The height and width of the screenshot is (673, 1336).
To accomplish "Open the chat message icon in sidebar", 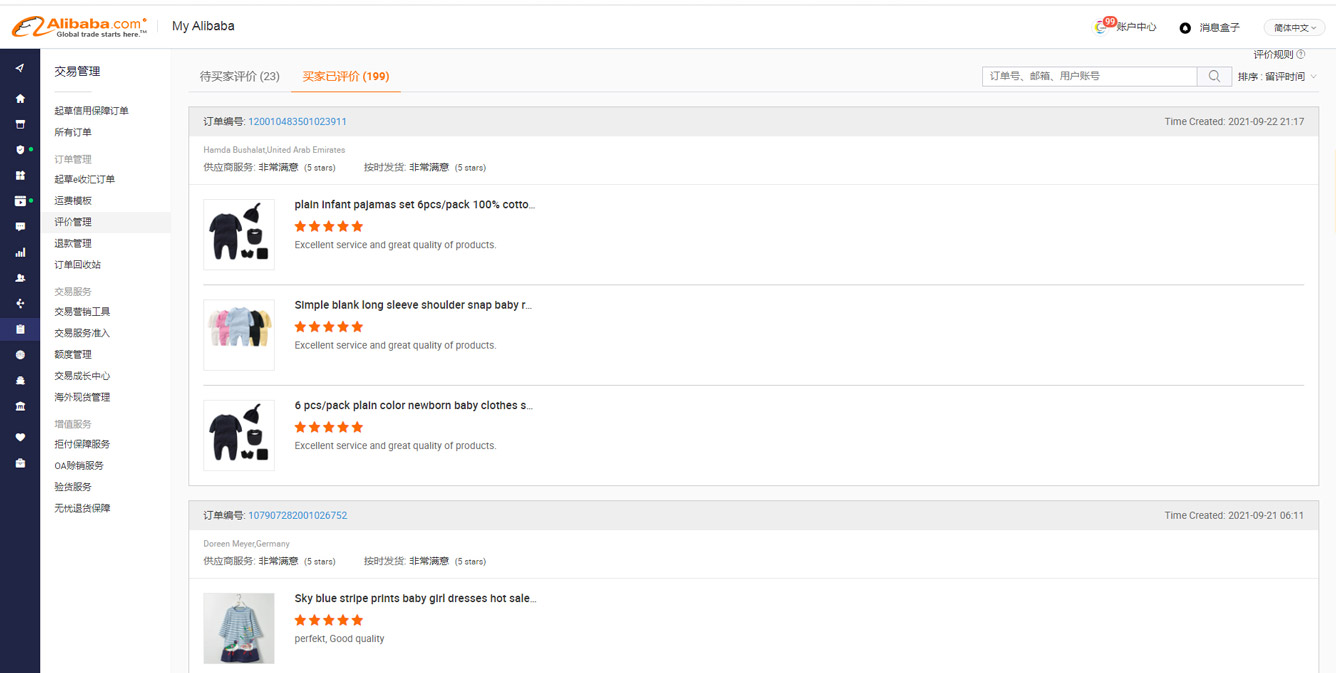I will pyautogui.click(x=20, y=227).
